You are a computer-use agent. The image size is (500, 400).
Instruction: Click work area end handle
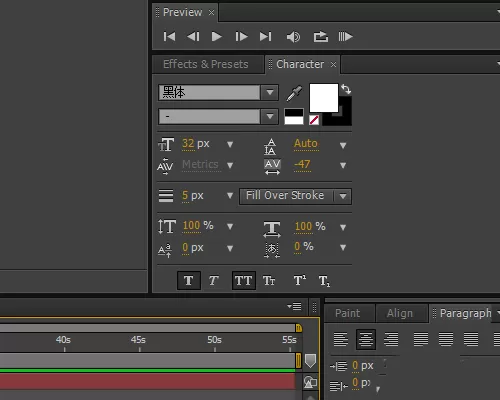pyautogui.click(x=298, y=361)
